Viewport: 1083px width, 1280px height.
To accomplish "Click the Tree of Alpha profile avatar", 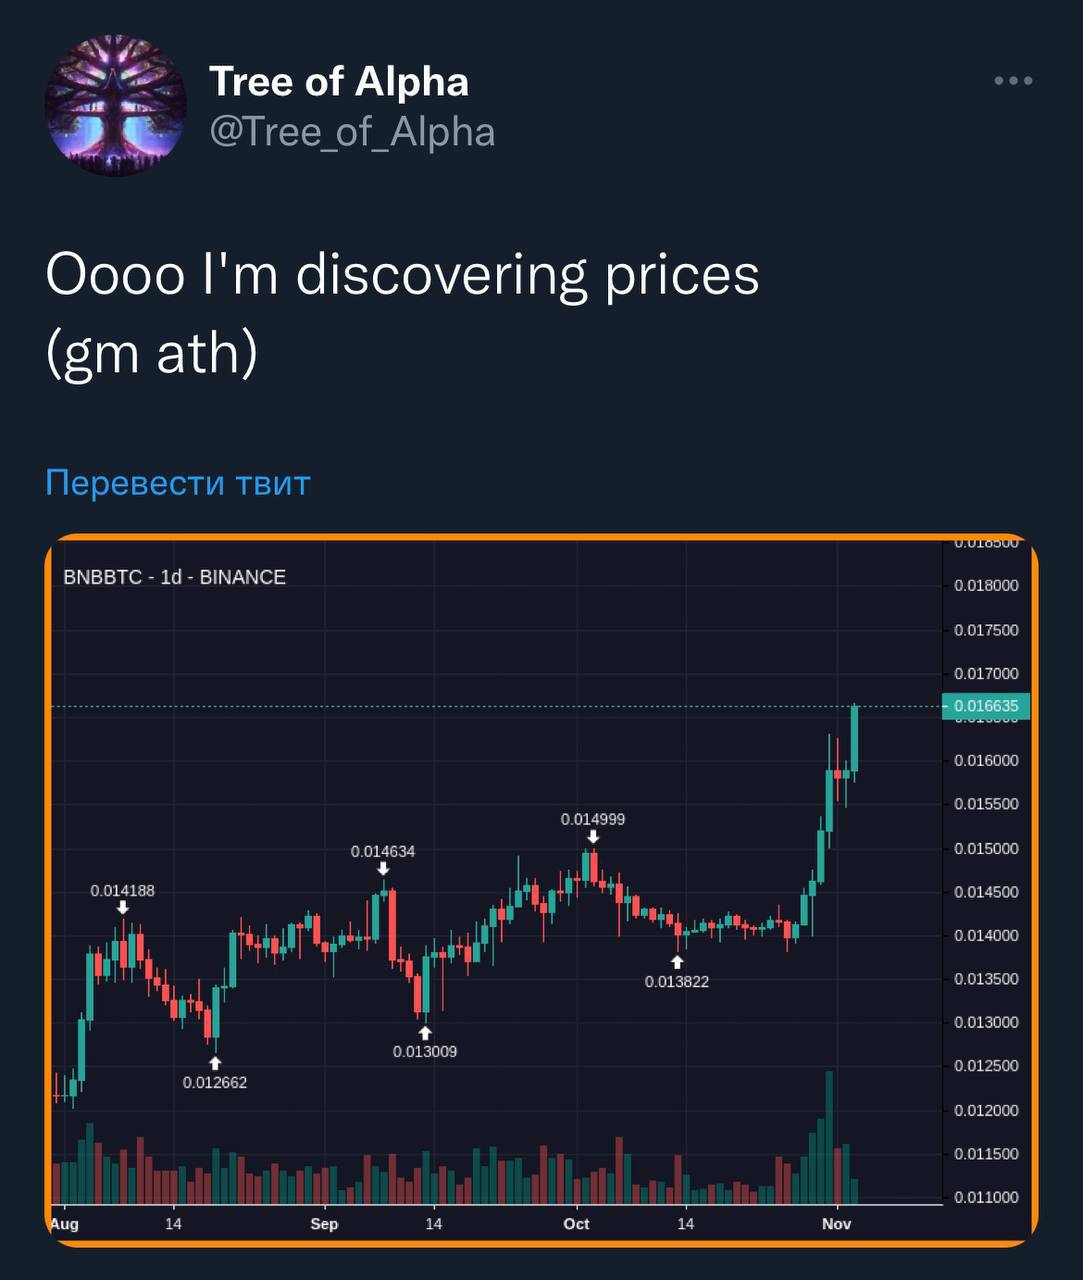I will click(116, 106).
